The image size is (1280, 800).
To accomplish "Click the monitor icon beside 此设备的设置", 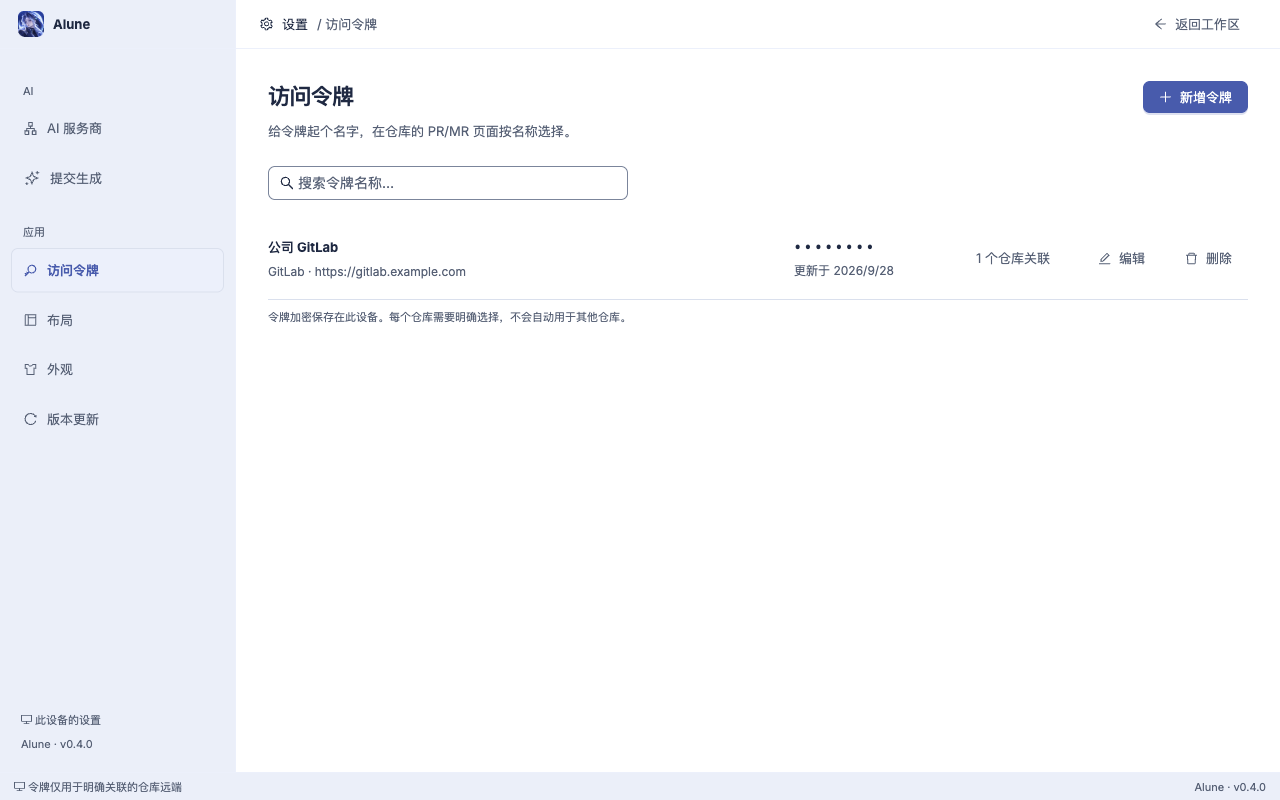I will (26, 720).
